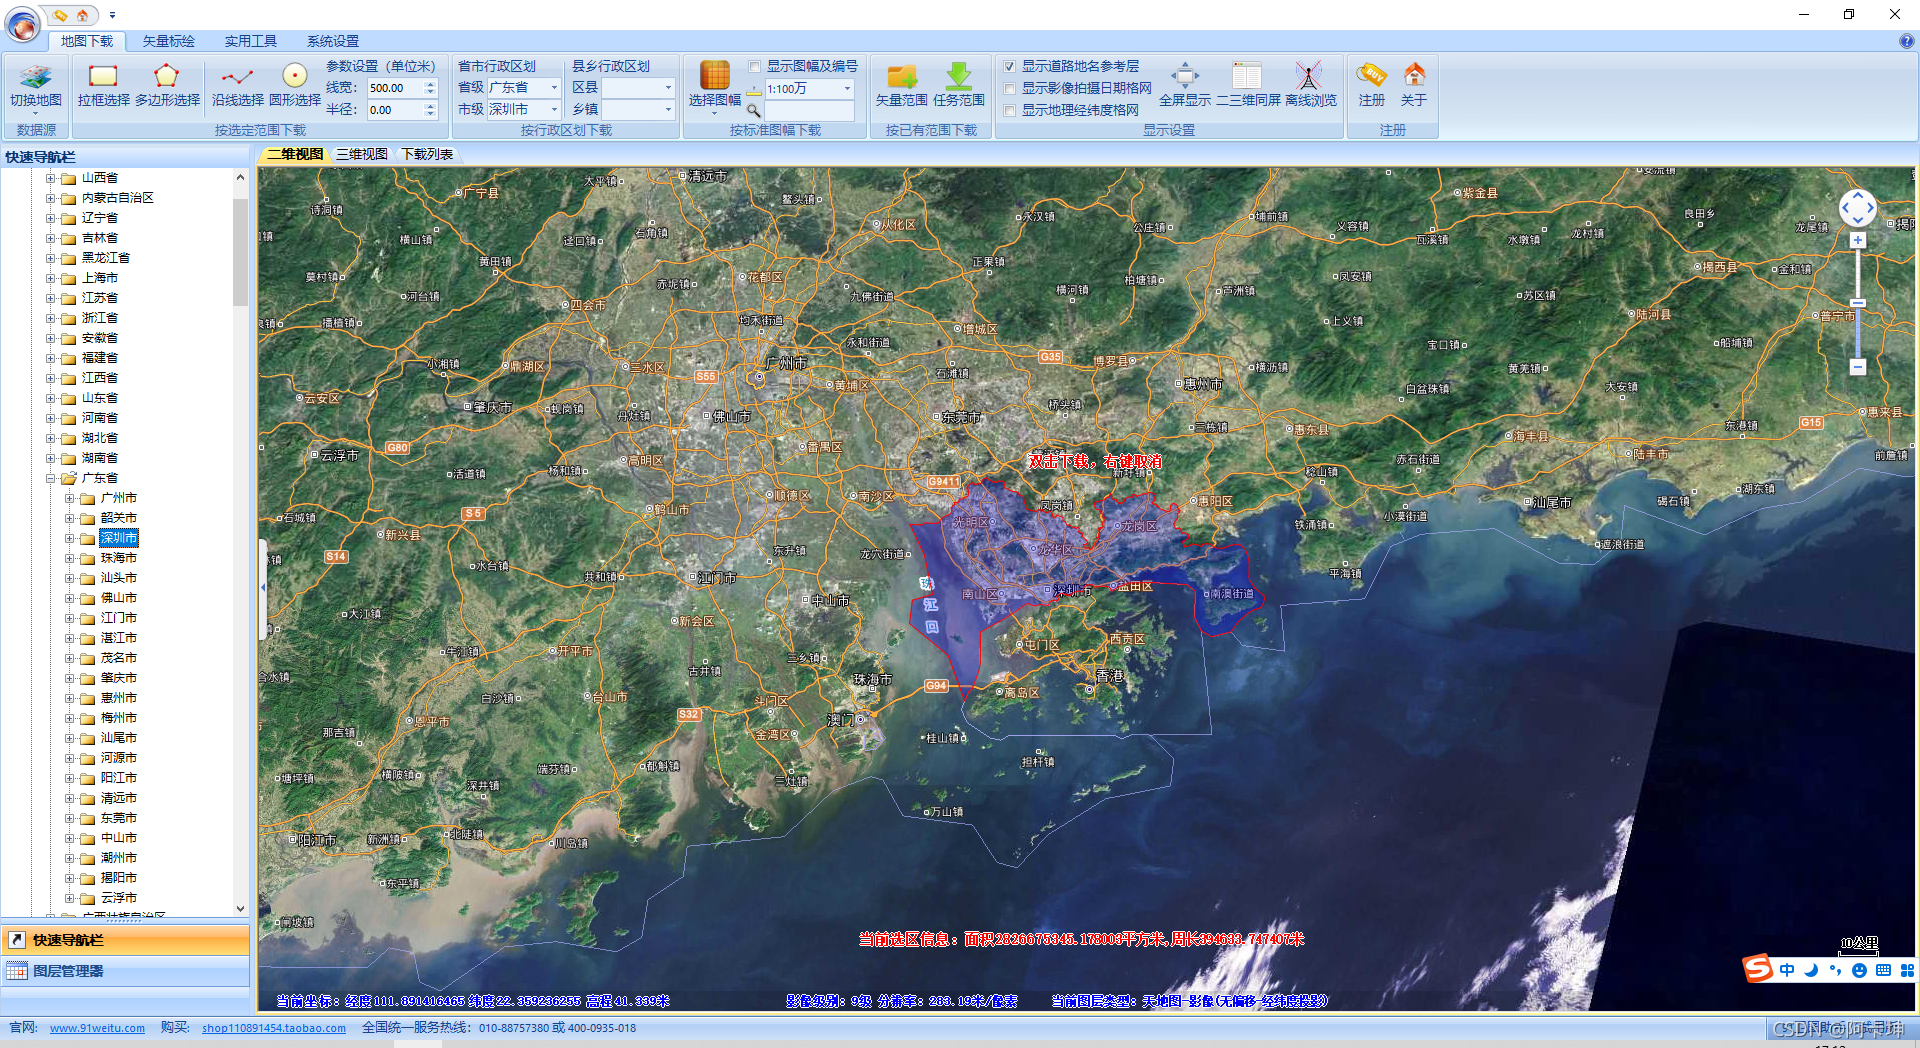Click the 快速导航栏 panel button
This screenshot has width=1920, height=1048.
pyautogui.click(x=125, y=940)
